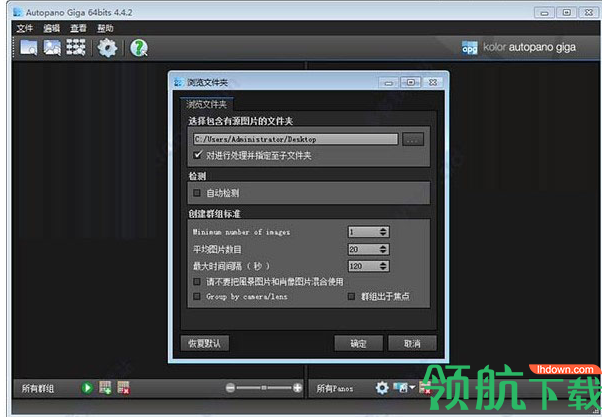Open the 所有Panos settings gear icon
The width and height of the screenshot is (602, 417).
[x=382, y=388]
